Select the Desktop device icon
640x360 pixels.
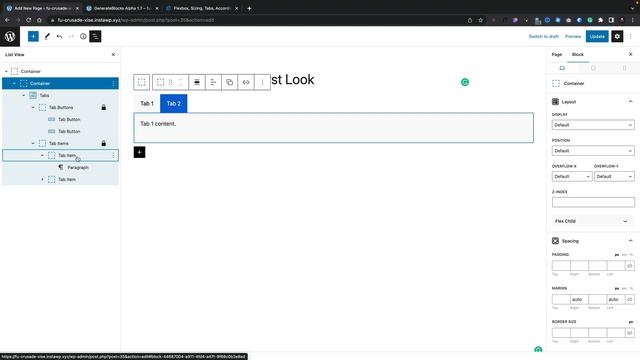point(562,68)
